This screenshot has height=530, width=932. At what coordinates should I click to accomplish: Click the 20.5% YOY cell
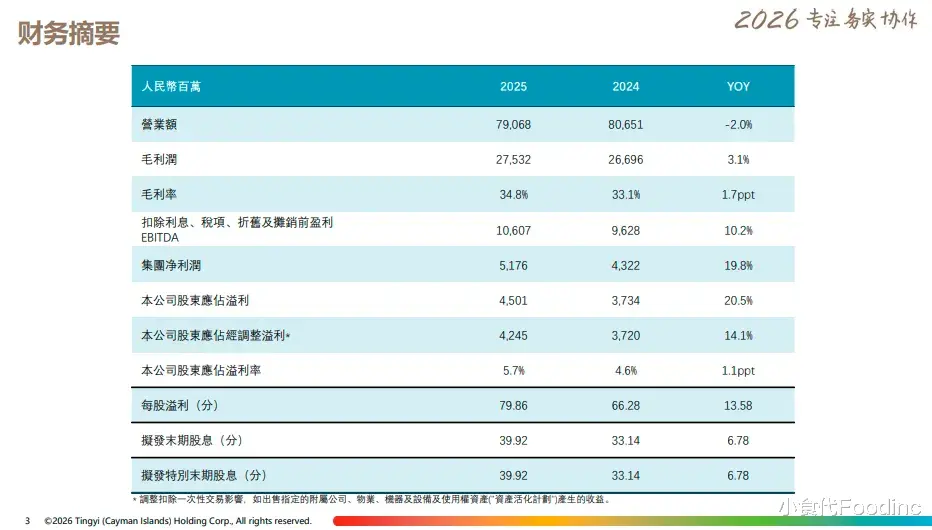[738, 301]
